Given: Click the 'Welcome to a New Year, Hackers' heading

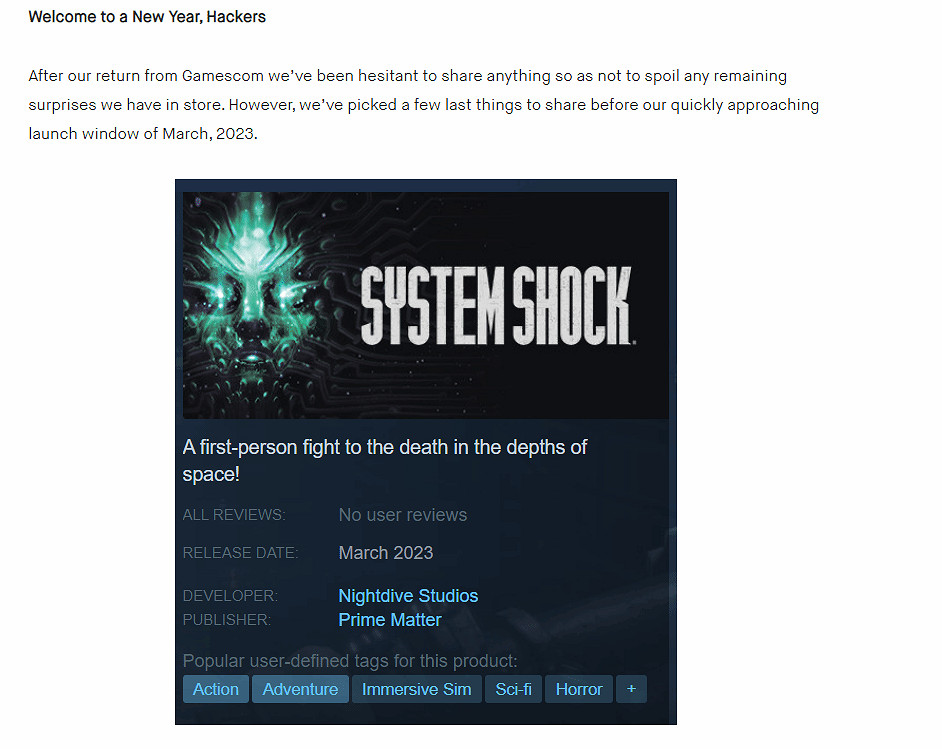Looking at the screenshot, I should coord(147,17).
